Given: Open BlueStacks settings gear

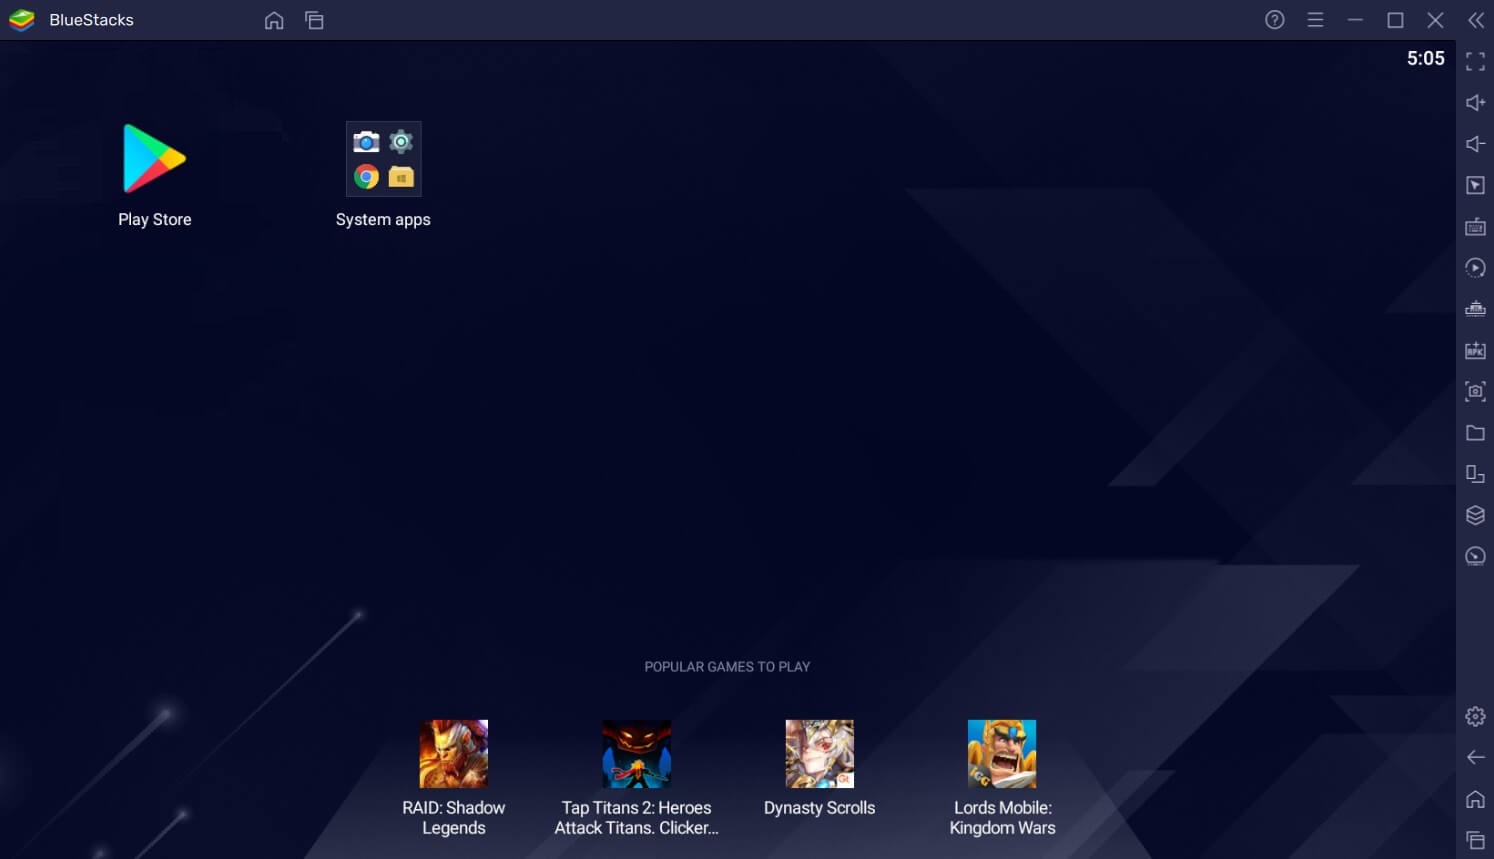Looking at the screenshot, I should [1475, 716].
